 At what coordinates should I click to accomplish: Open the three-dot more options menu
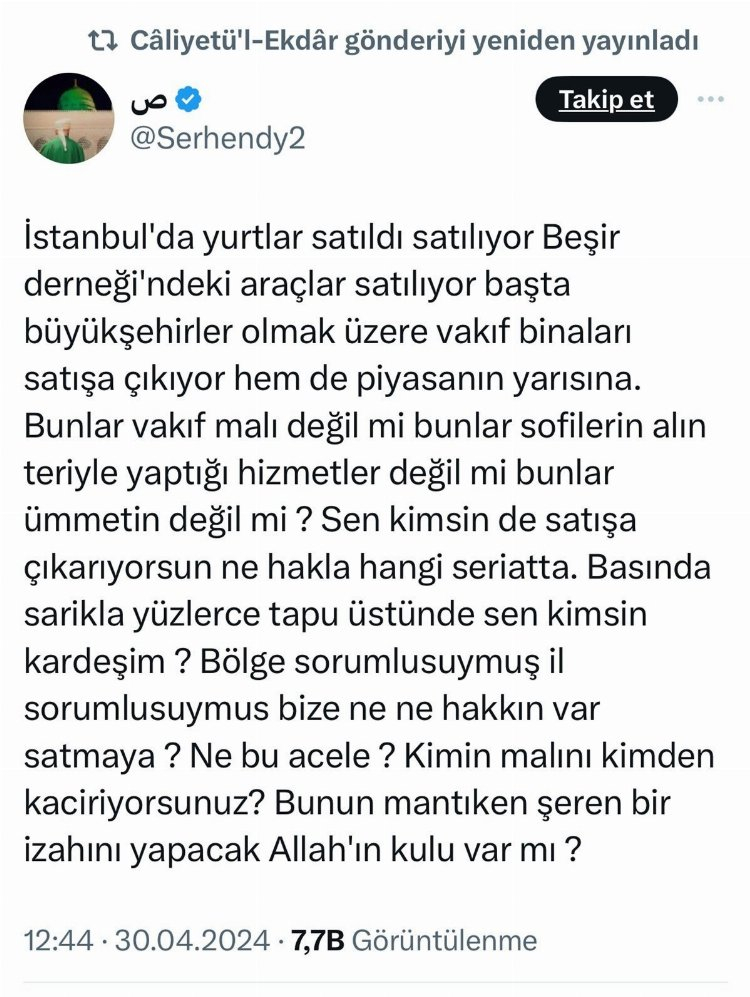tap(709, 99)
